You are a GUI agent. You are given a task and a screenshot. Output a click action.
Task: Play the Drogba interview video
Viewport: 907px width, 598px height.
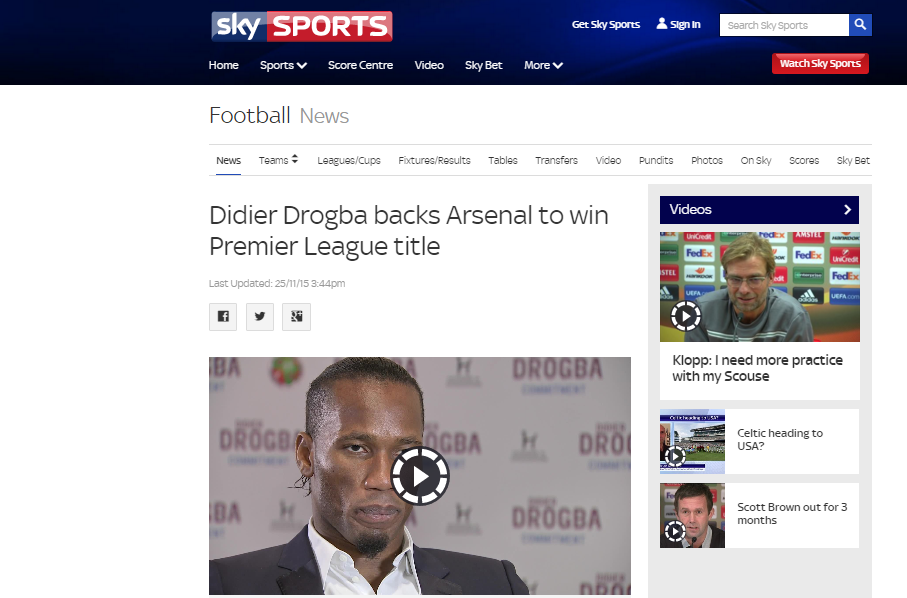(x=420, y=477)
